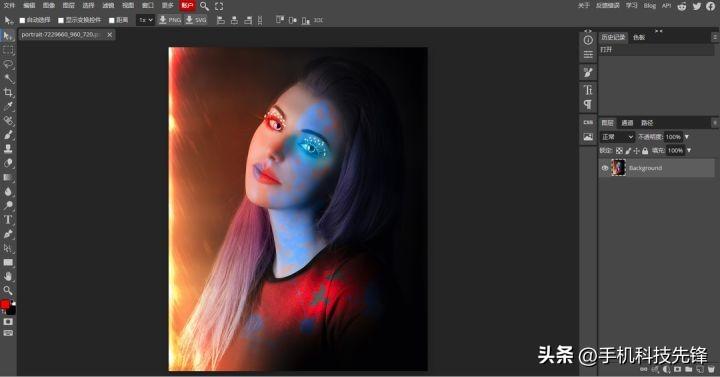
Task: Toggle the auto-select checkbox
Action: 22,20
